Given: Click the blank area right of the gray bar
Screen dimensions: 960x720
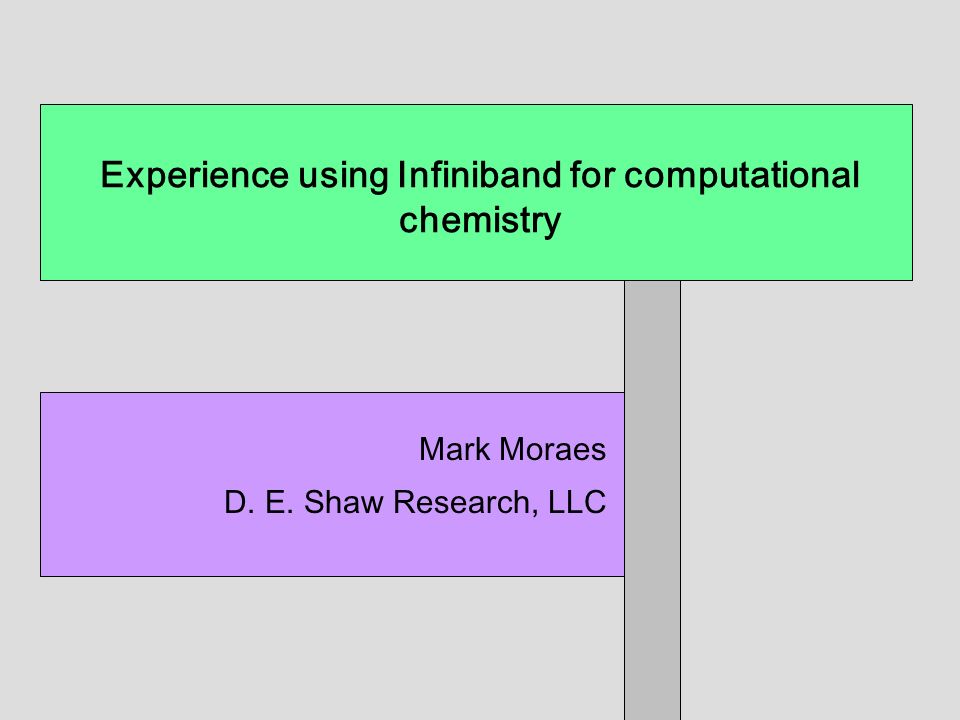Looking at the screenshot, I should [820, 500].
